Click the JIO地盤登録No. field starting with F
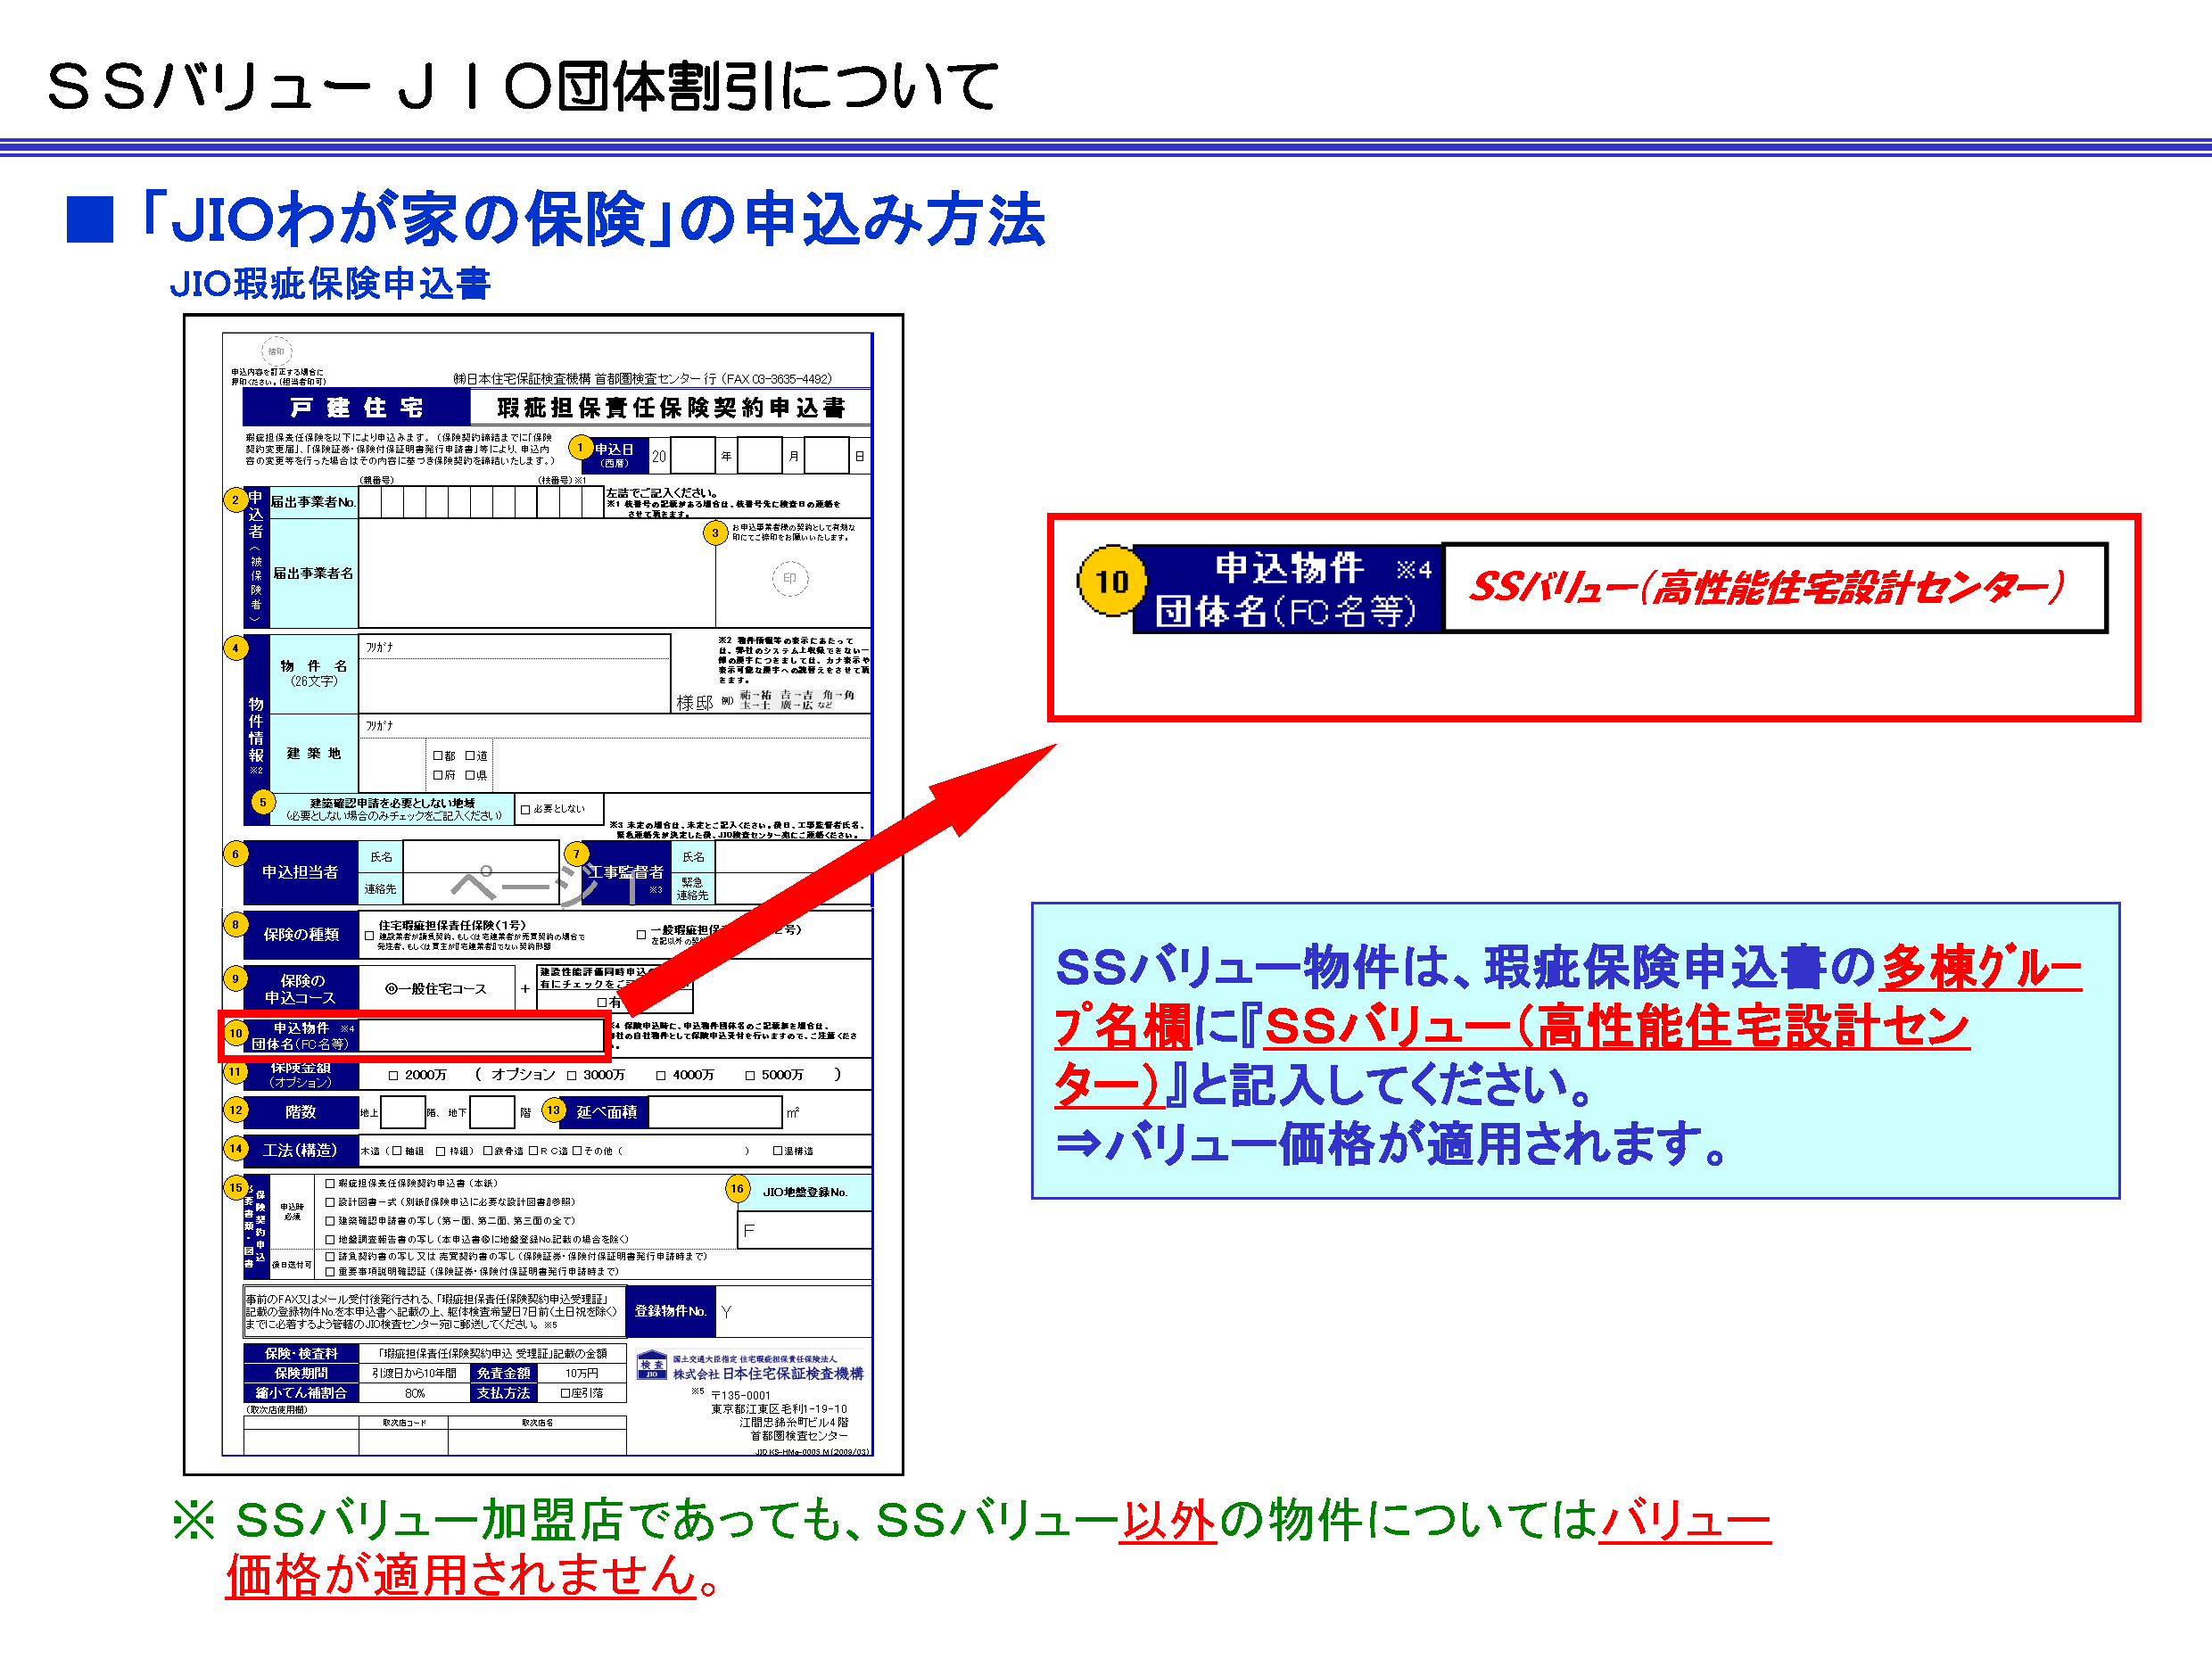 [x=805, y=1230]
